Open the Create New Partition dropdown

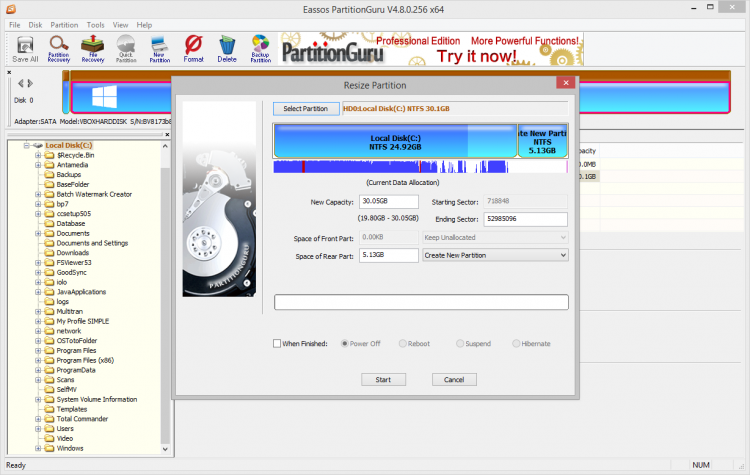(x=496, y=255)
